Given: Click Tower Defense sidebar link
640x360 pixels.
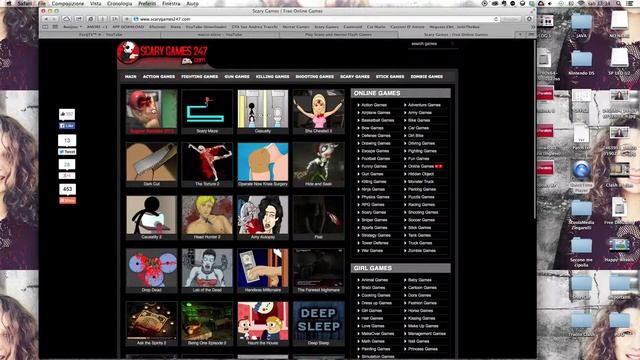Looking at the screenshot, I should pos(375,243).
